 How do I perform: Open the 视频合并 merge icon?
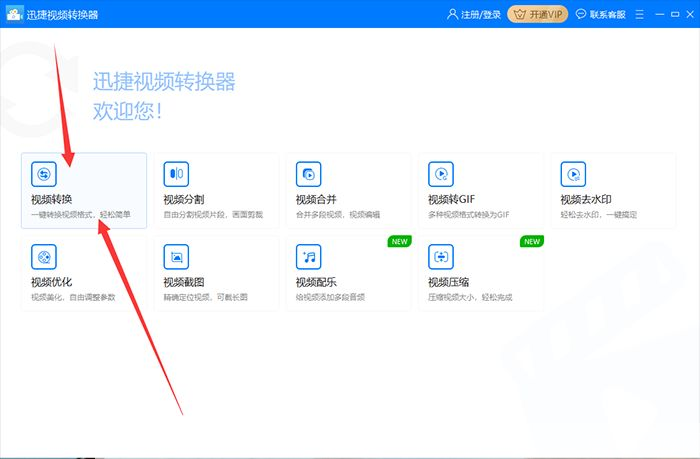pyautogui.click(x=308, y=174)
